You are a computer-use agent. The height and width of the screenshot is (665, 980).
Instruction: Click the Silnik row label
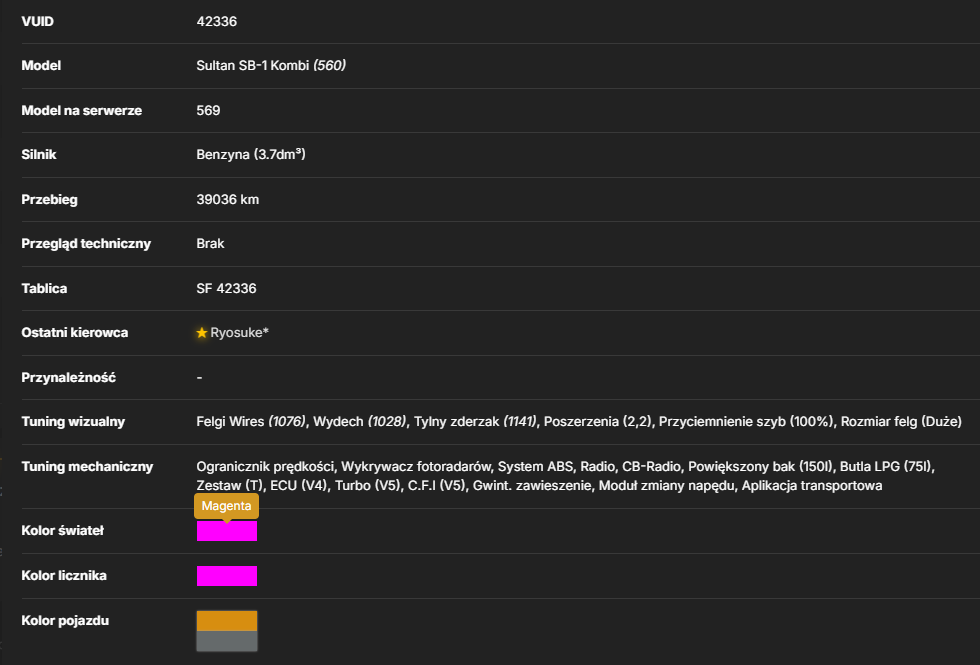coord(39,154)
